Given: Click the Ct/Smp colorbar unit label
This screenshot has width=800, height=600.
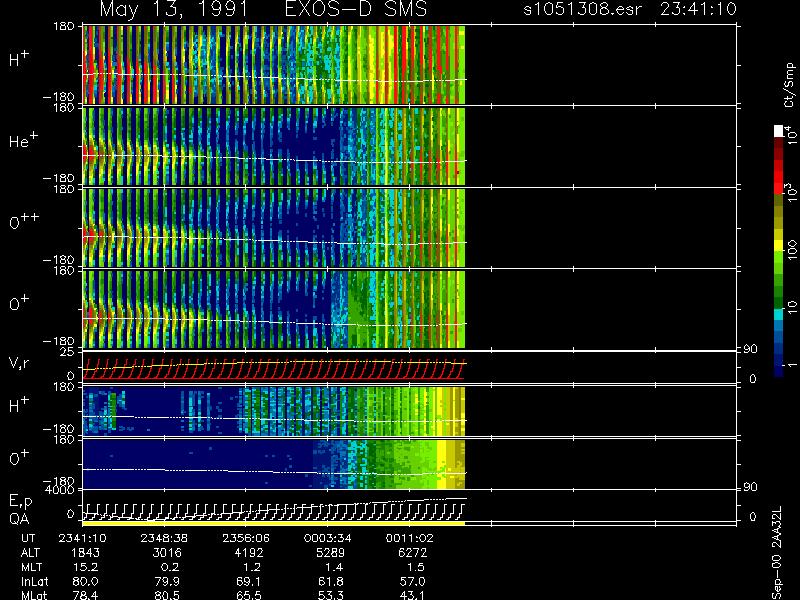Looking at the screenshot, I should [789, 85].
